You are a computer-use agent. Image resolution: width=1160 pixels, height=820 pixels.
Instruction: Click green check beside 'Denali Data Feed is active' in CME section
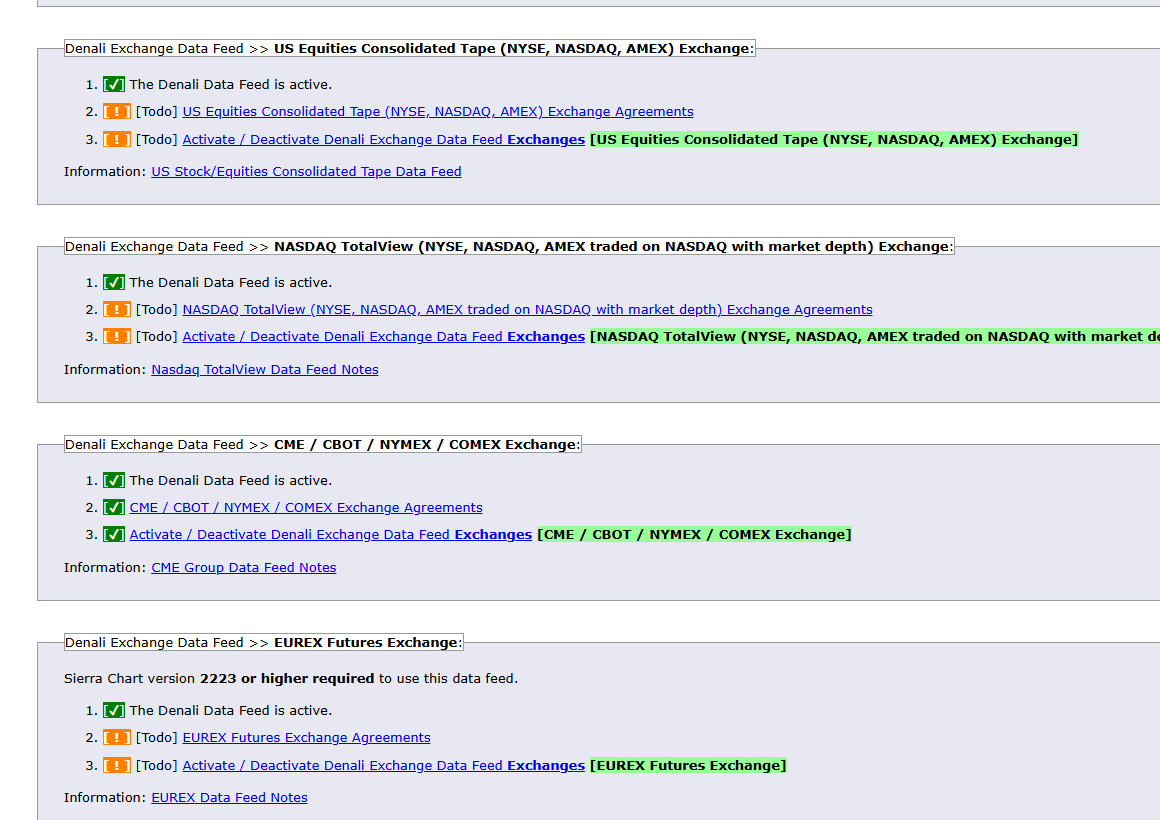pyautogui.click(x=114, y=480)
